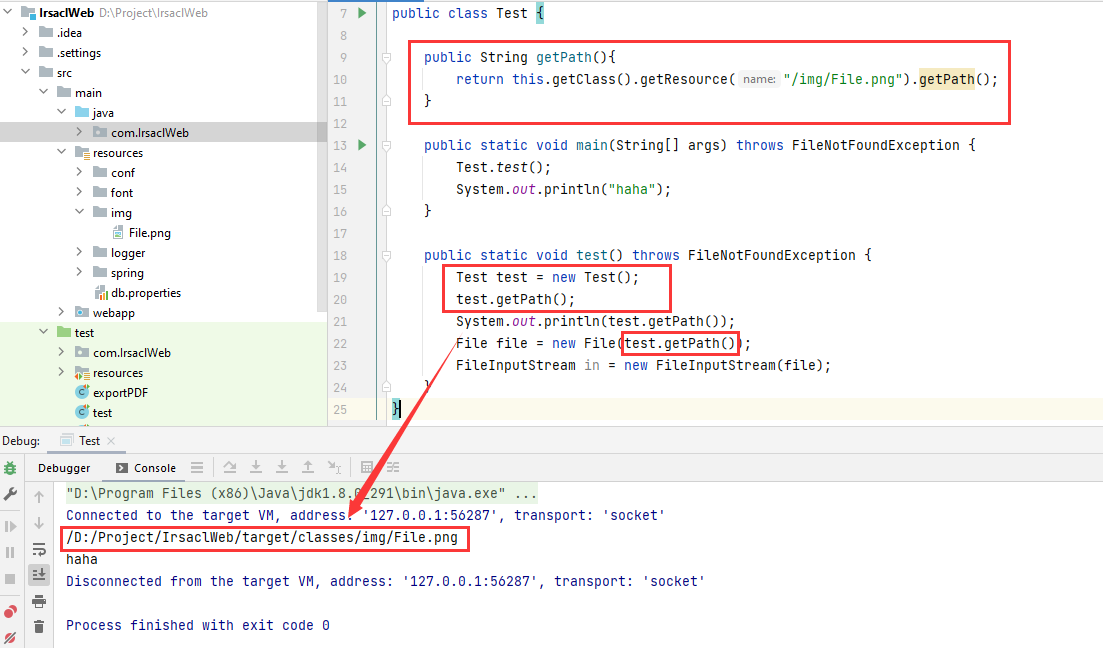
Task: Click the run arrow on the main method line
Action: point(361,145)
